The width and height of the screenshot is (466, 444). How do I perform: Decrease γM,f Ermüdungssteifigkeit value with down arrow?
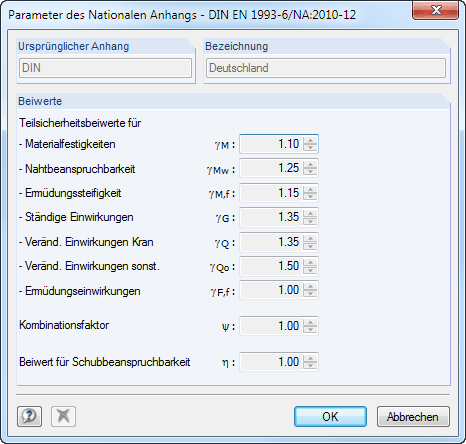click(310, 197)
